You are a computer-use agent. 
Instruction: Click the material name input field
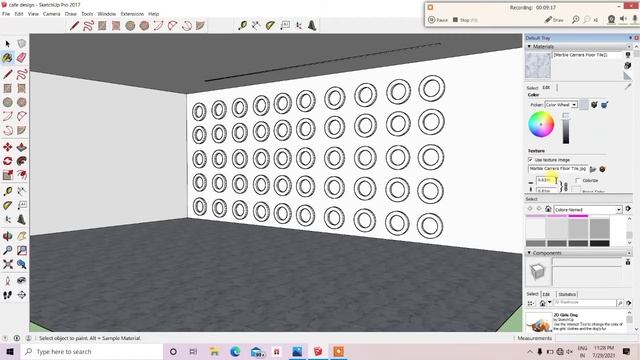pos(587,55)
